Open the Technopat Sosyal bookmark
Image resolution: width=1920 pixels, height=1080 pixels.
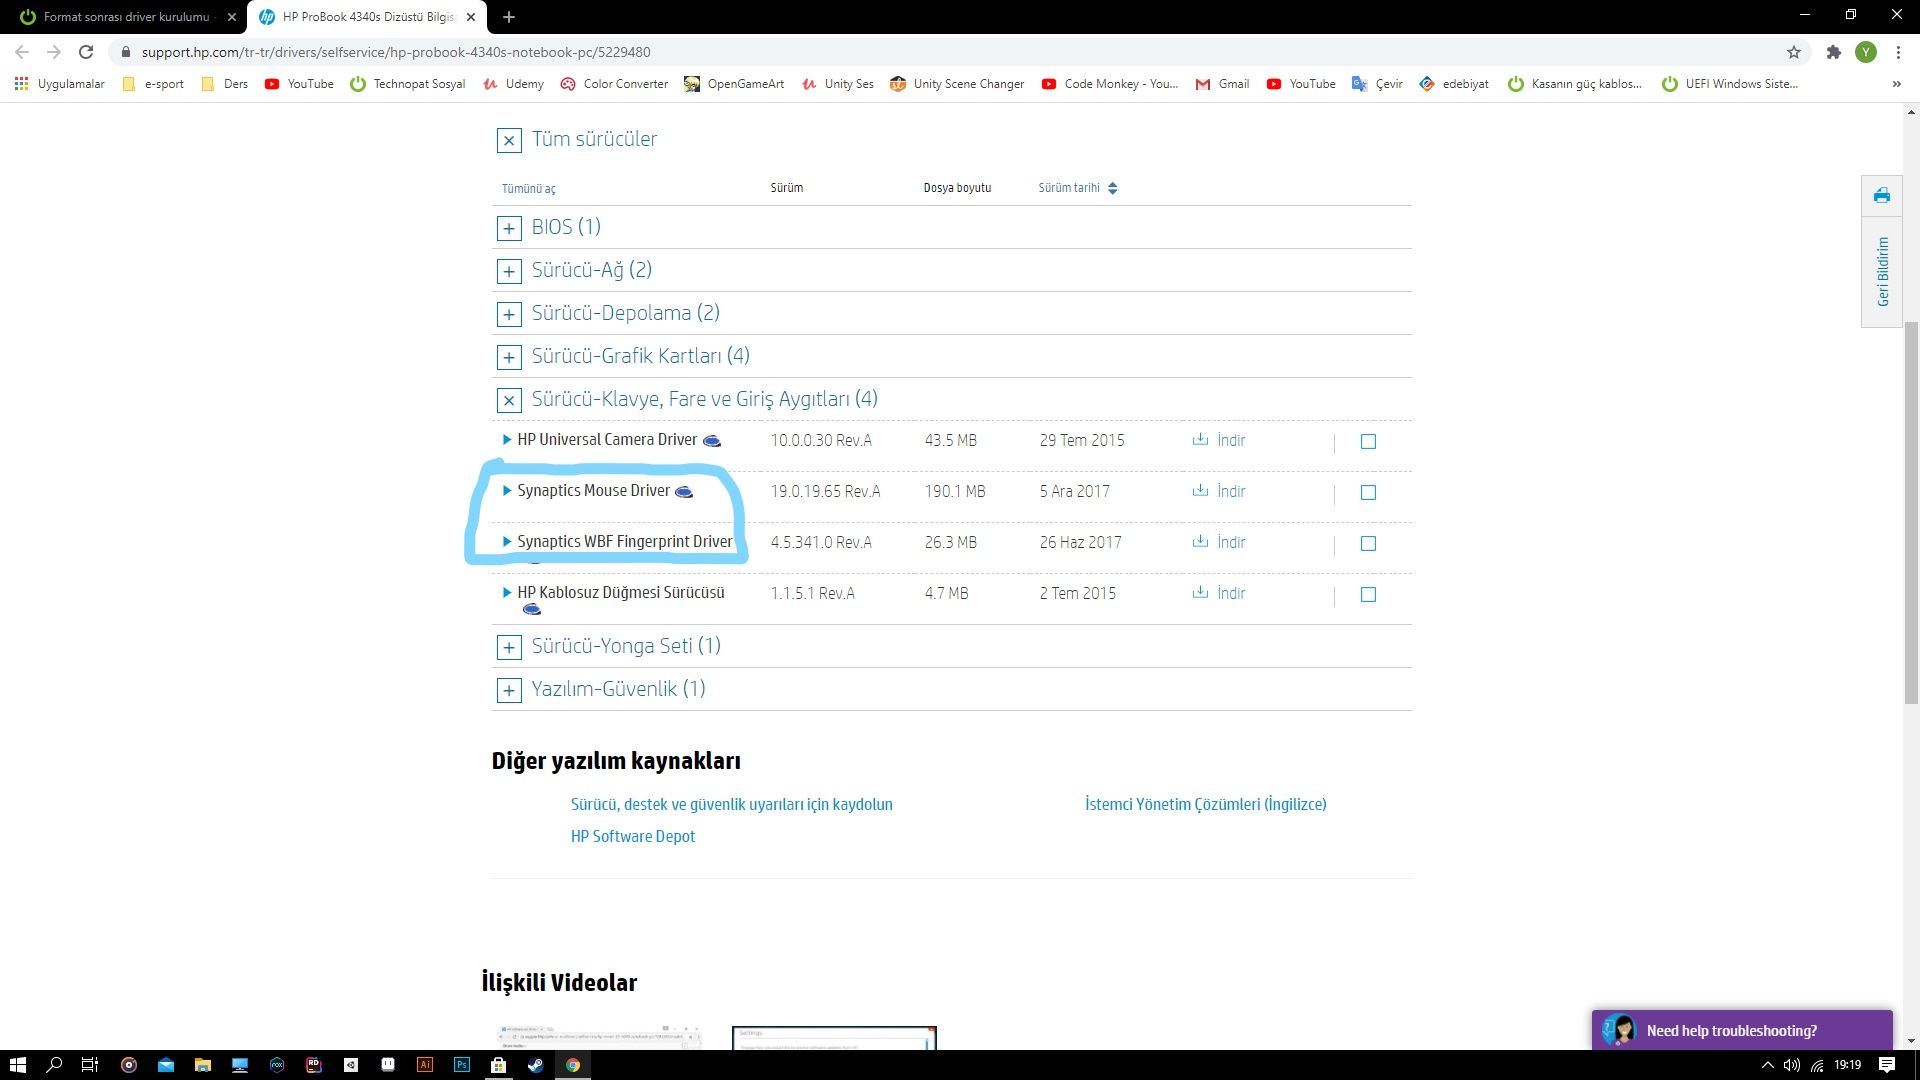(x=408, y=84)
